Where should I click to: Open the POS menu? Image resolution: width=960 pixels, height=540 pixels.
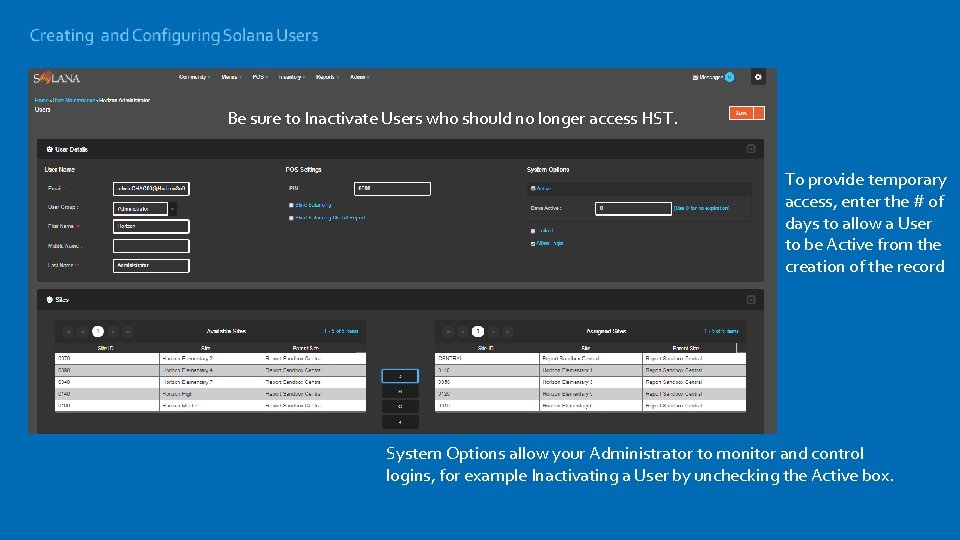click(260, 77)
